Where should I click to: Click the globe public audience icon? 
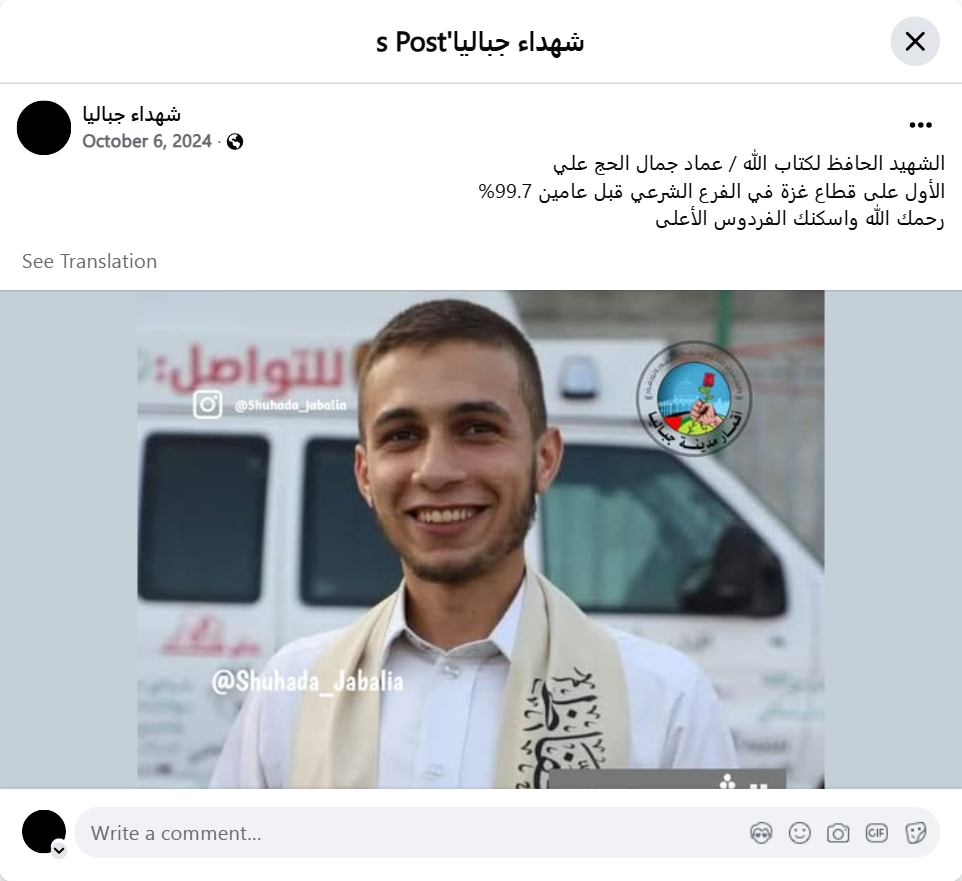(234, 142)
